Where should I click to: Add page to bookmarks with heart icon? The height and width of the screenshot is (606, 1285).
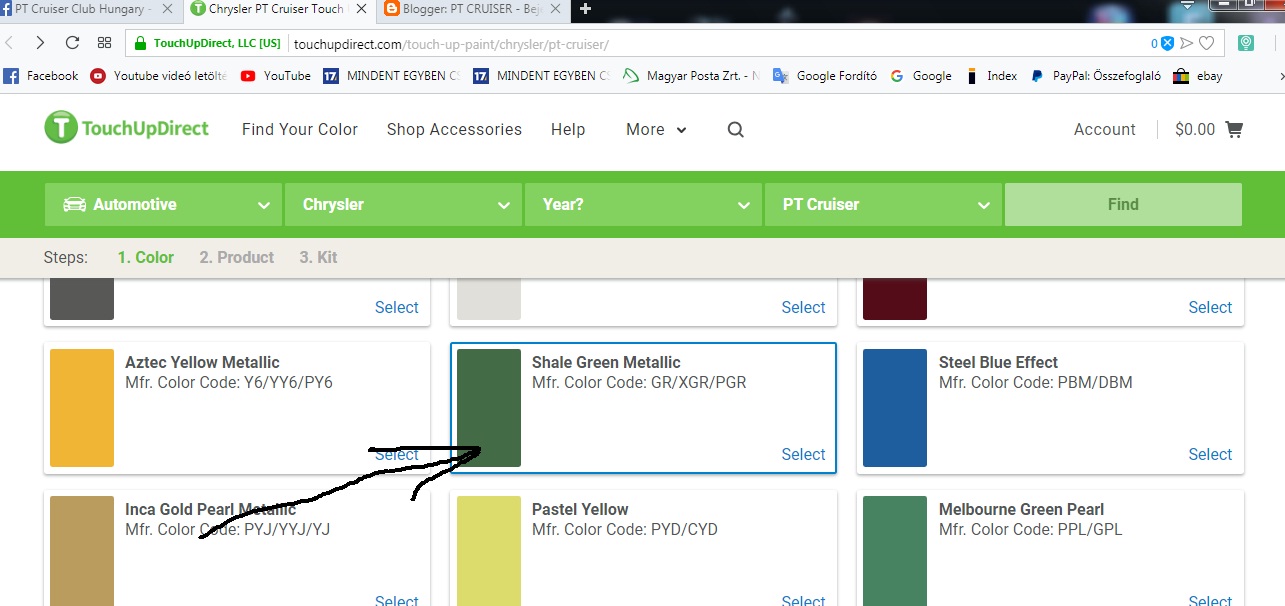1207,43
